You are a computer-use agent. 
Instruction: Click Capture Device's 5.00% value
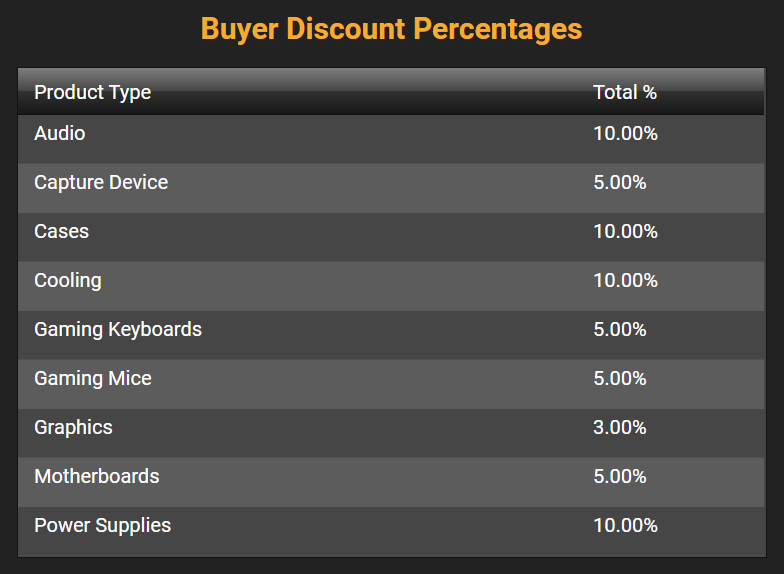620,182
